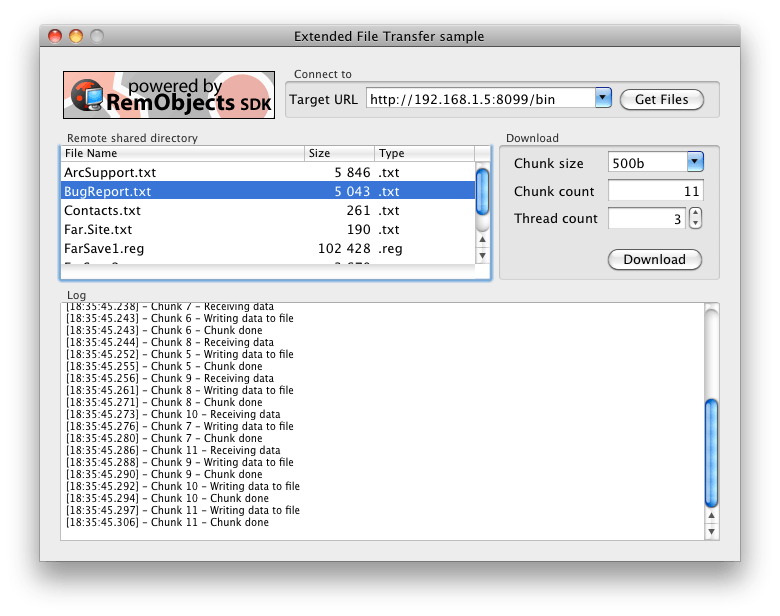The image size is (780, 616).
Task: Click the file list scroll up arrow
Action: tap(482, 239)
